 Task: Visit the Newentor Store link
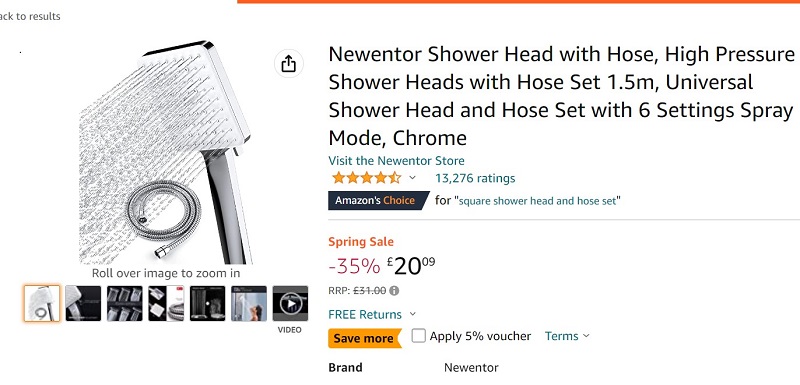pyautogui.click(x=396, y=161)
